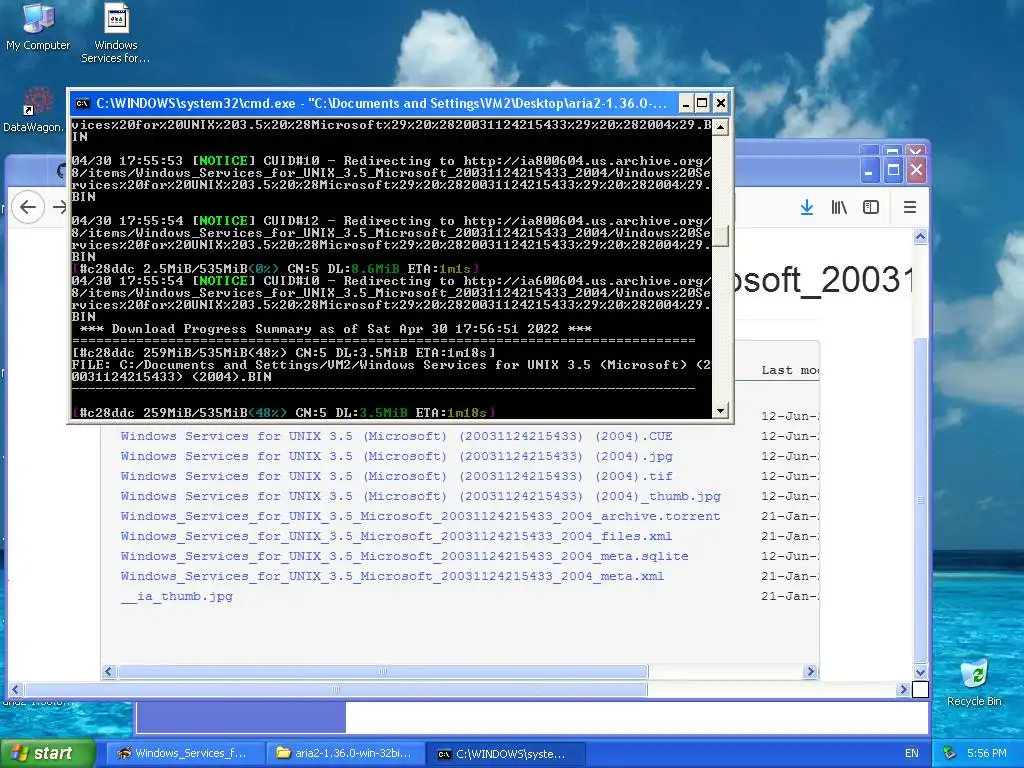Open the (2004)_thumb.jpg file link

421,496
